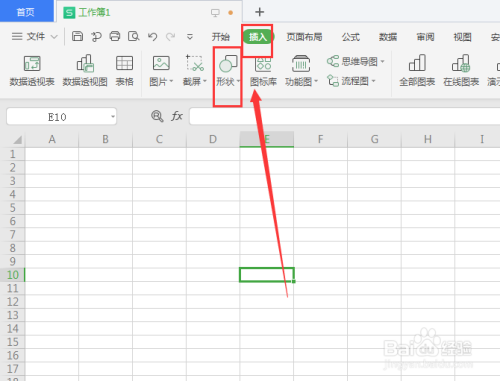
Task: Click the Select All corner triangle
Action: 17,139
